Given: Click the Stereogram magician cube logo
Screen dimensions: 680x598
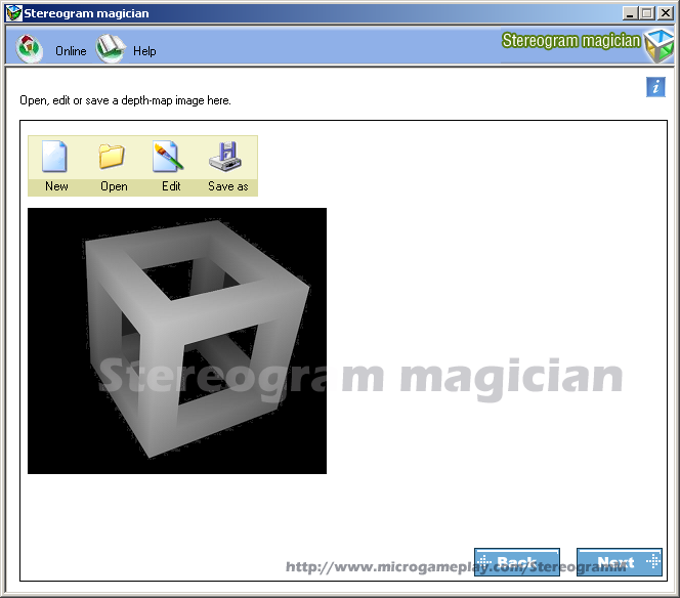Looking at the screenshot, I should (659, 46).
